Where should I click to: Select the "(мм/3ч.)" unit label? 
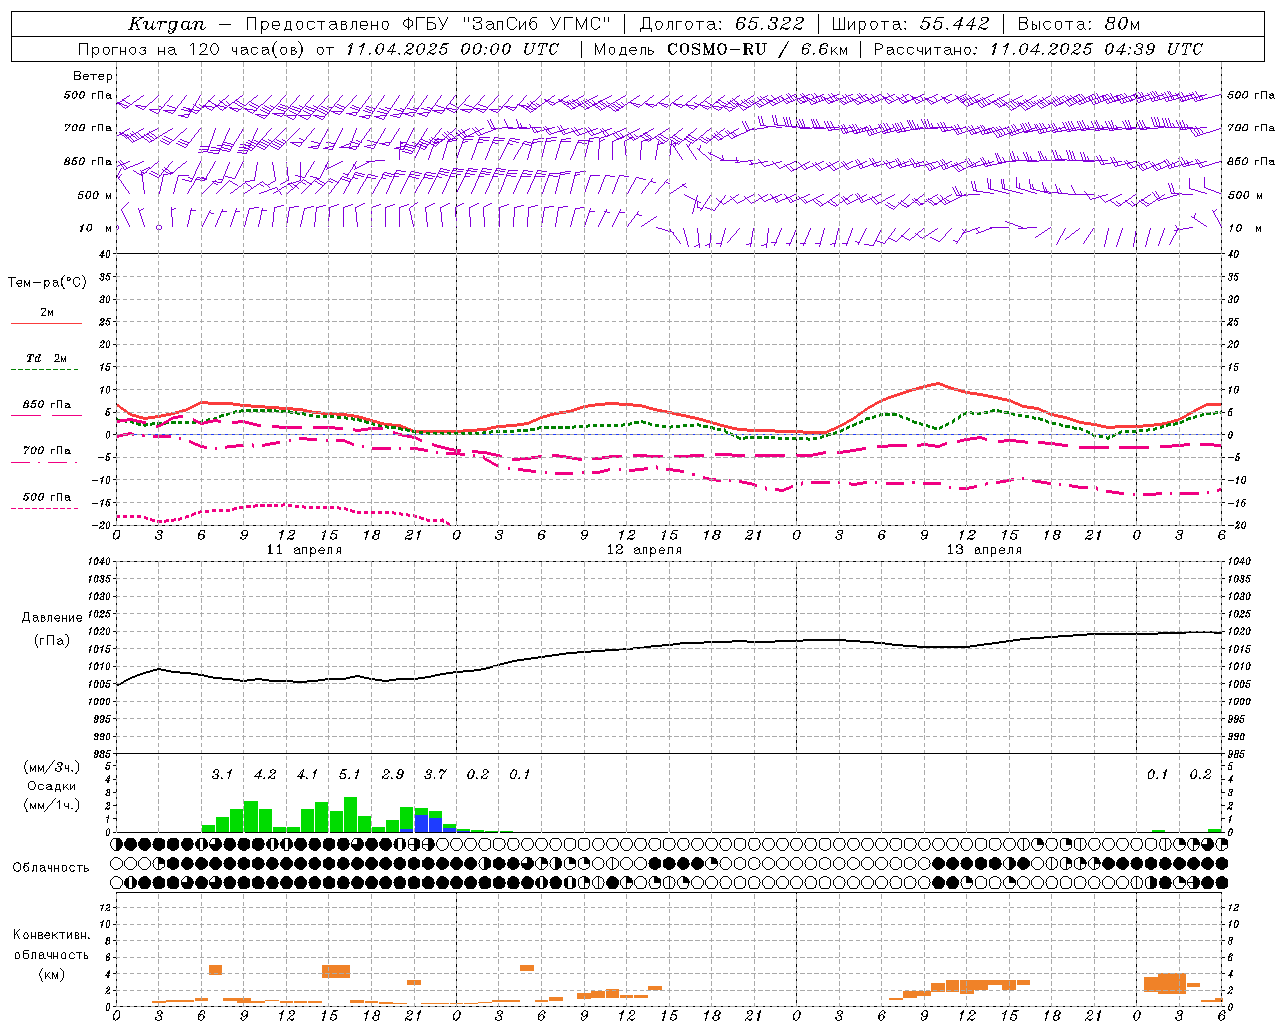(x=51, y=767)
